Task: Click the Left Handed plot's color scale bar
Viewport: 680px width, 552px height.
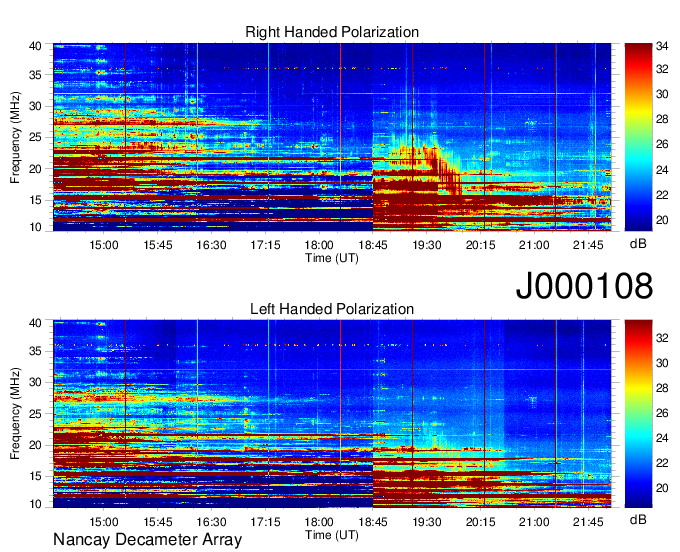Action: [638, 414]
